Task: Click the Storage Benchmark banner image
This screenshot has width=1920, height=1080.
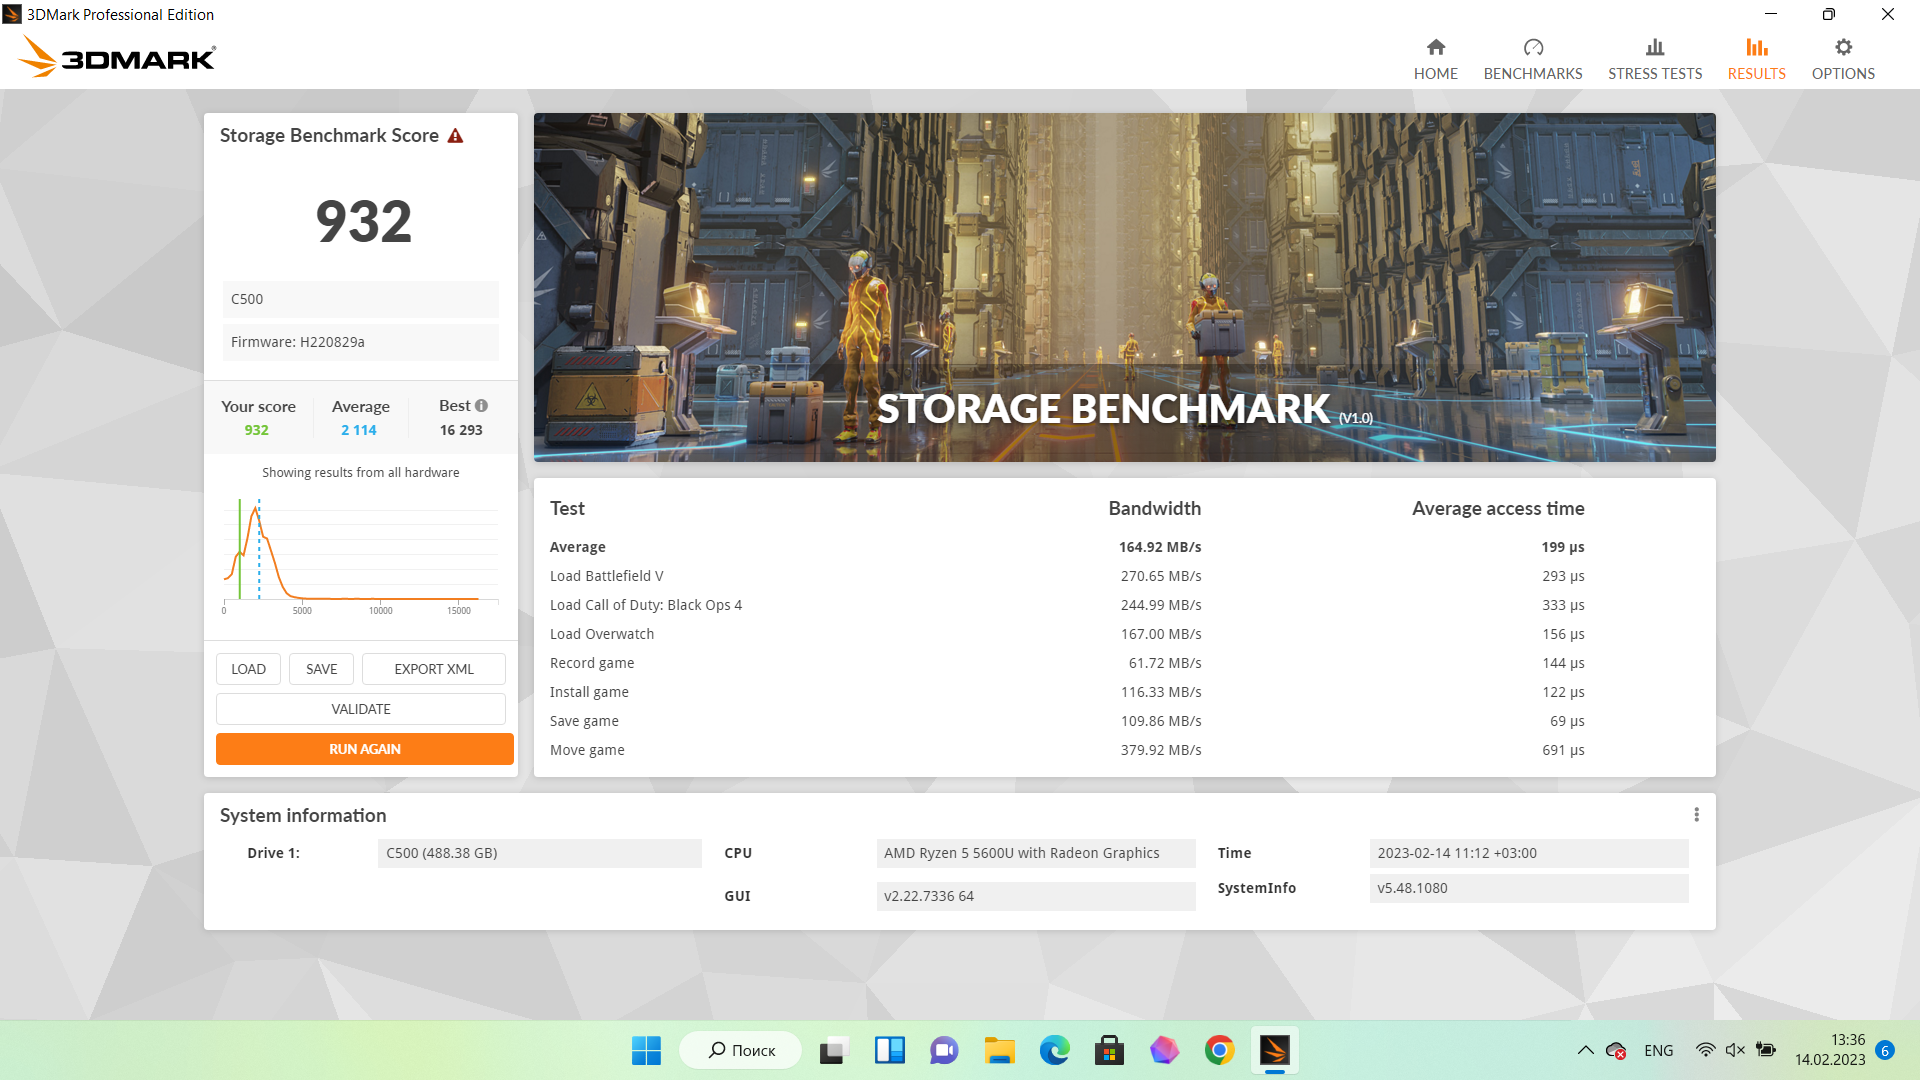Action: pyautogui.click(x=1124, y=287)
